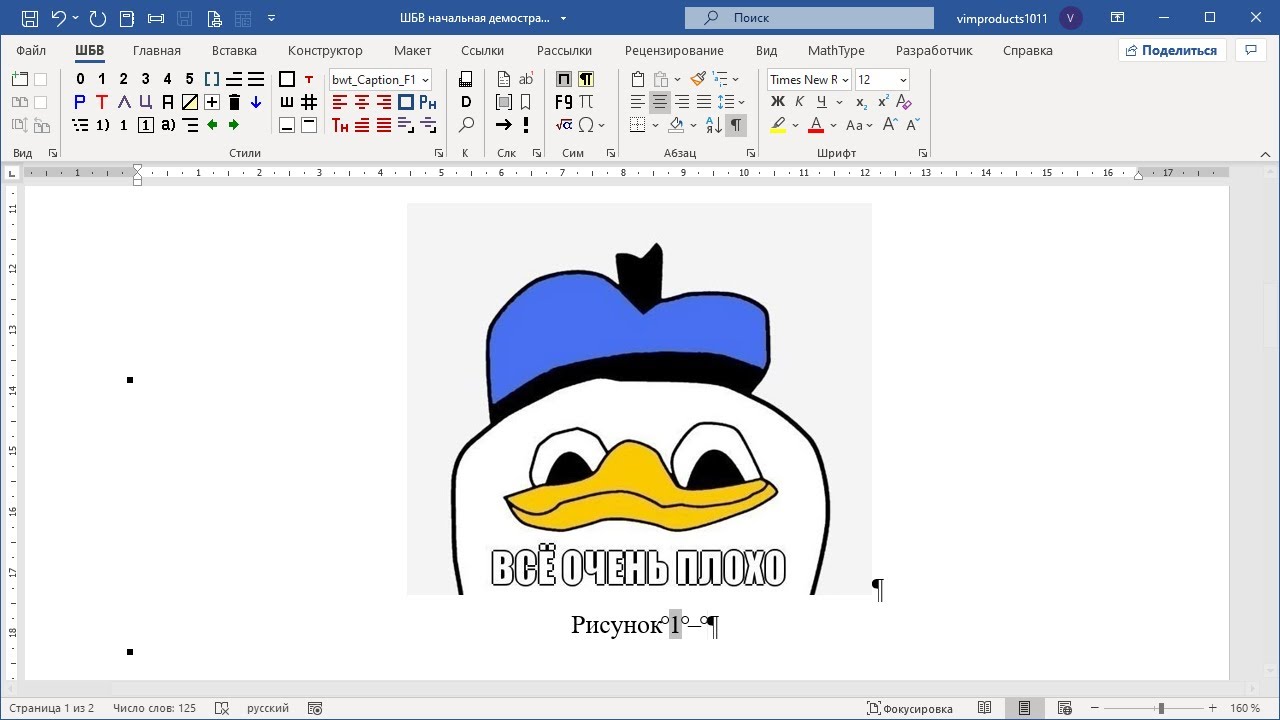Click the black trash can icon
This screenshot has height=720, width=1280.
click(234, 102)
